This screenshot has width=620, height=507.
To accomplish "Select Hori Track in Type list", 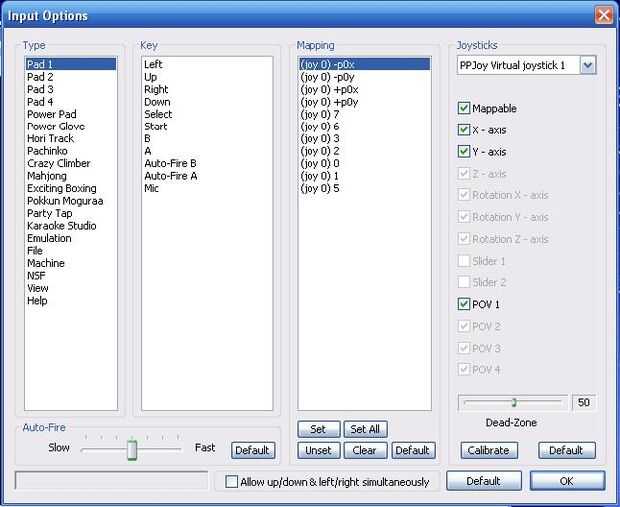I will point(71,138).
